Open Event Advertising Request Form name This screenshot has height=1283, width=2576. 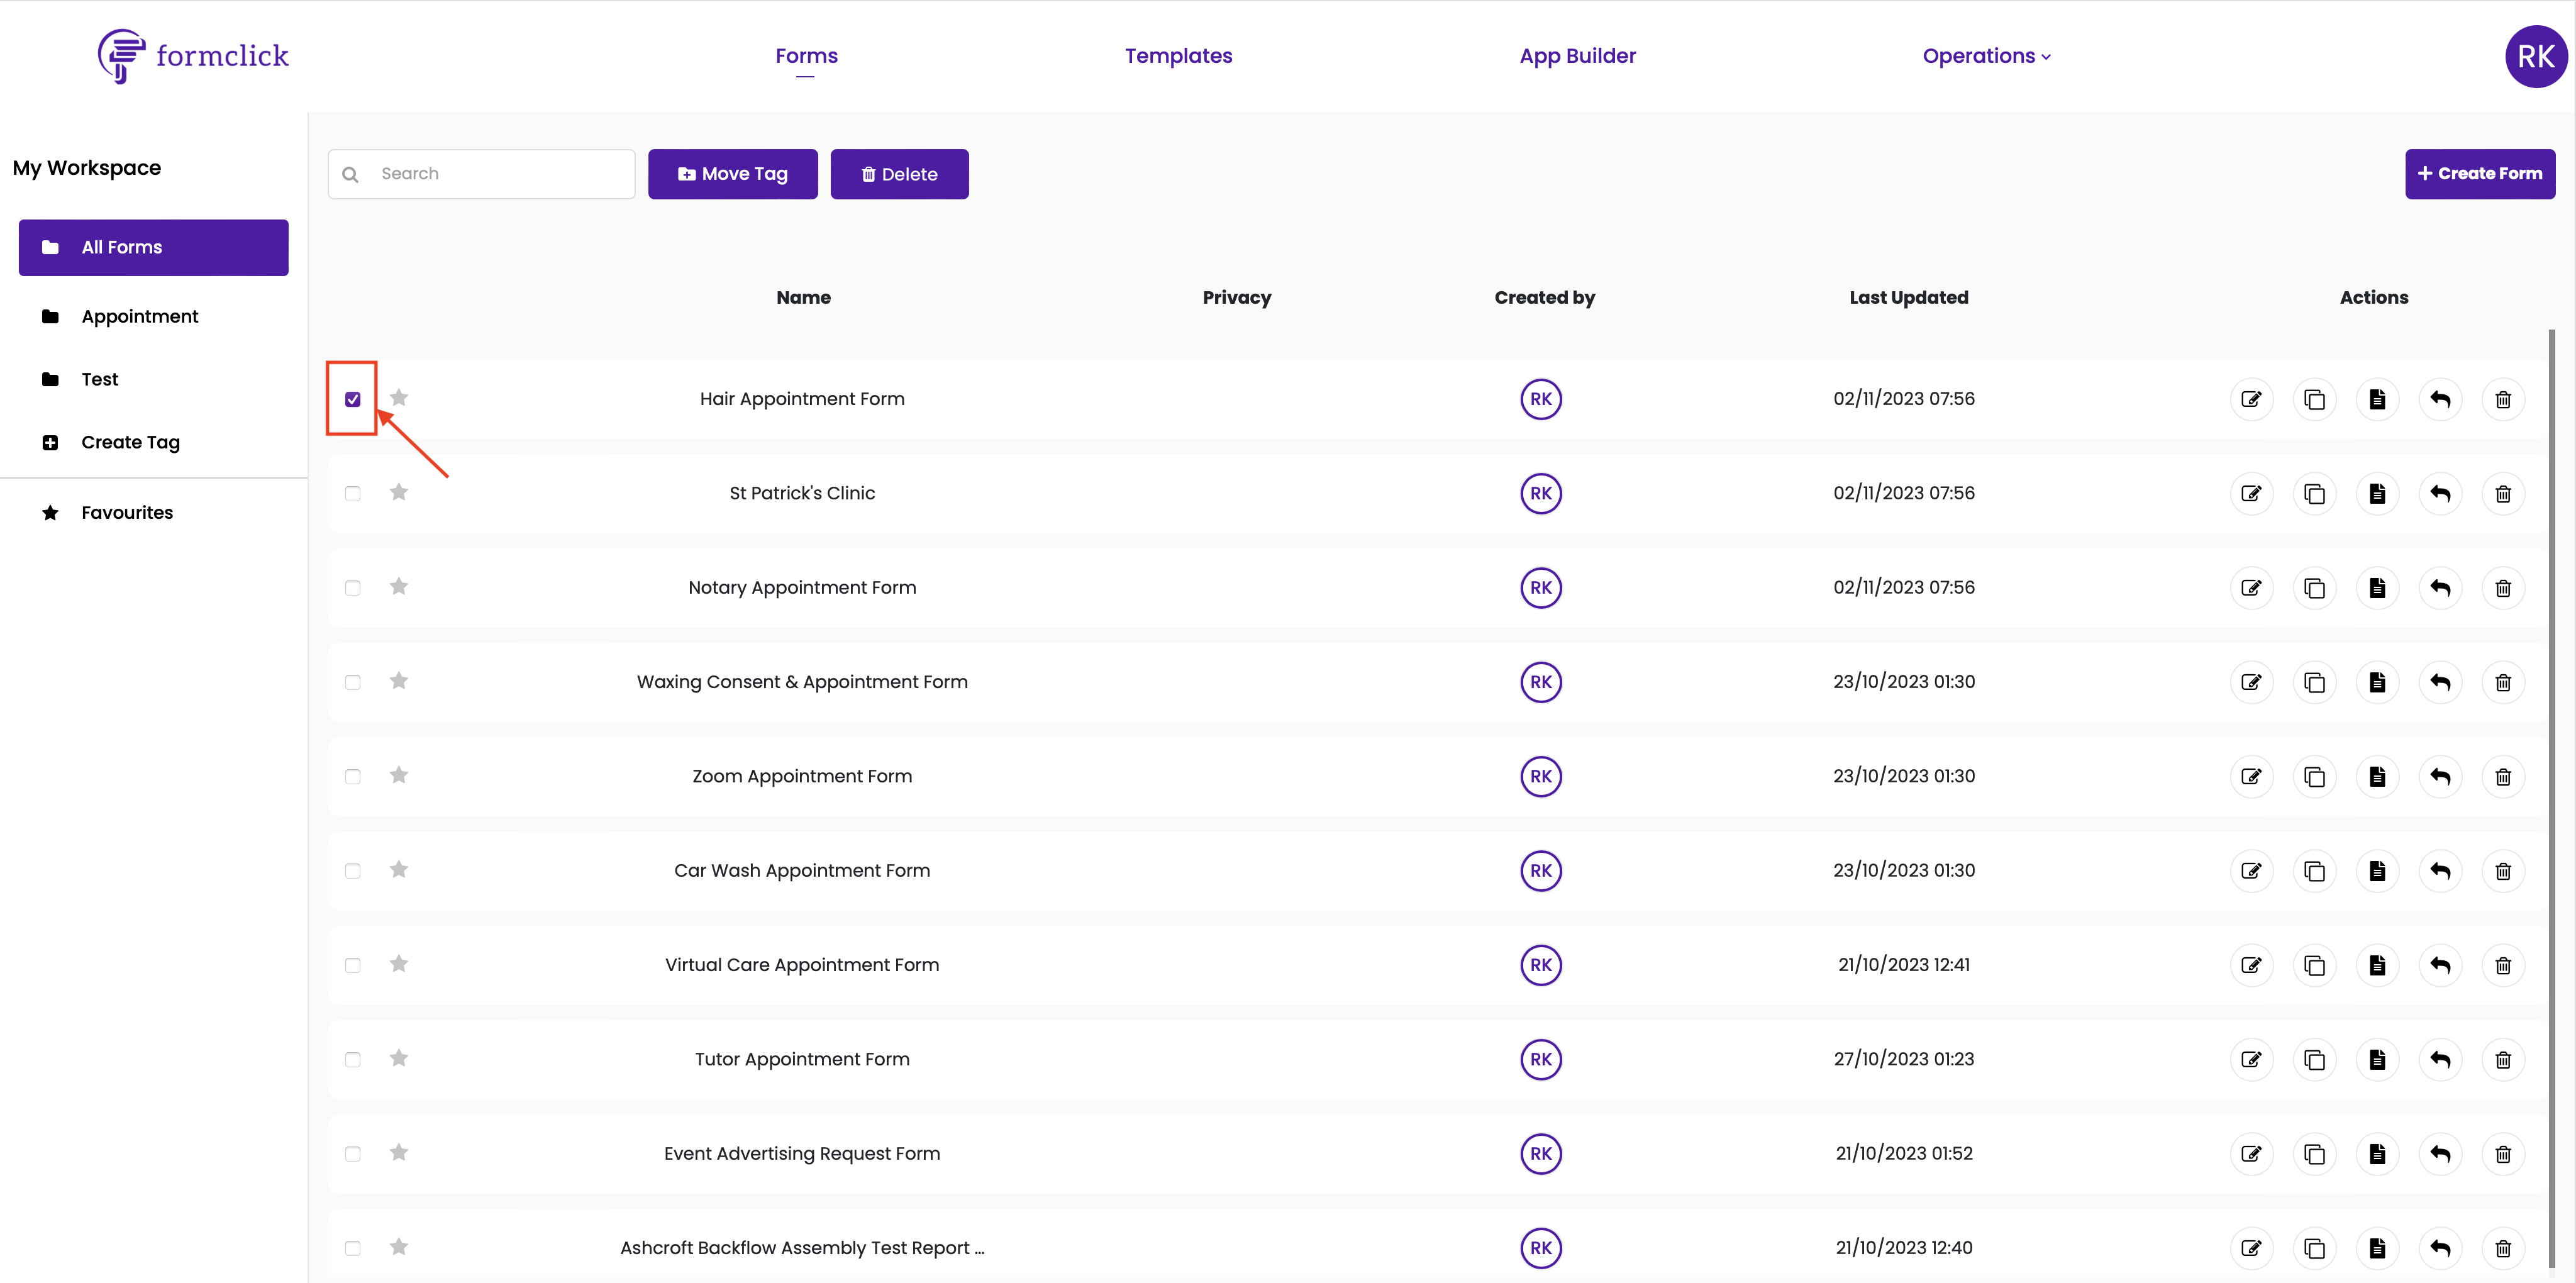802,1154
